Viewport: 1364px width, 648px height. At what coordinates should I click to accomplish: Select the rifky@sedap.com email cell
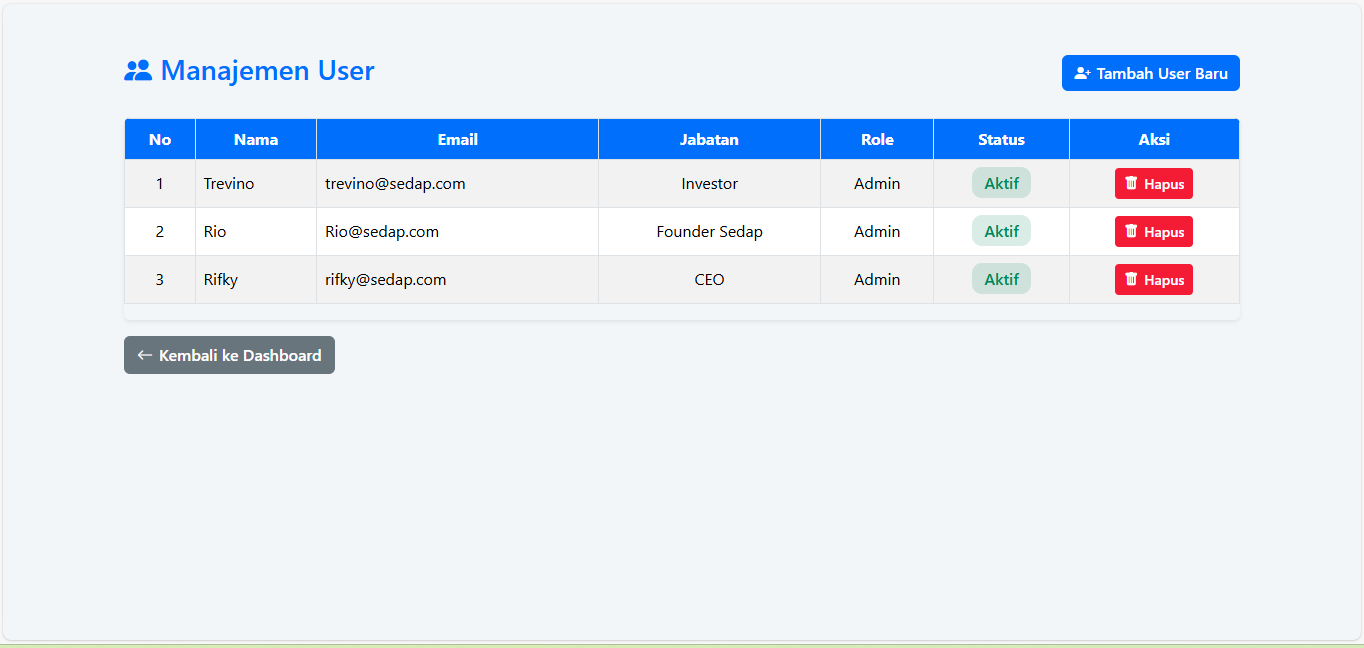(x=385, y=280)
